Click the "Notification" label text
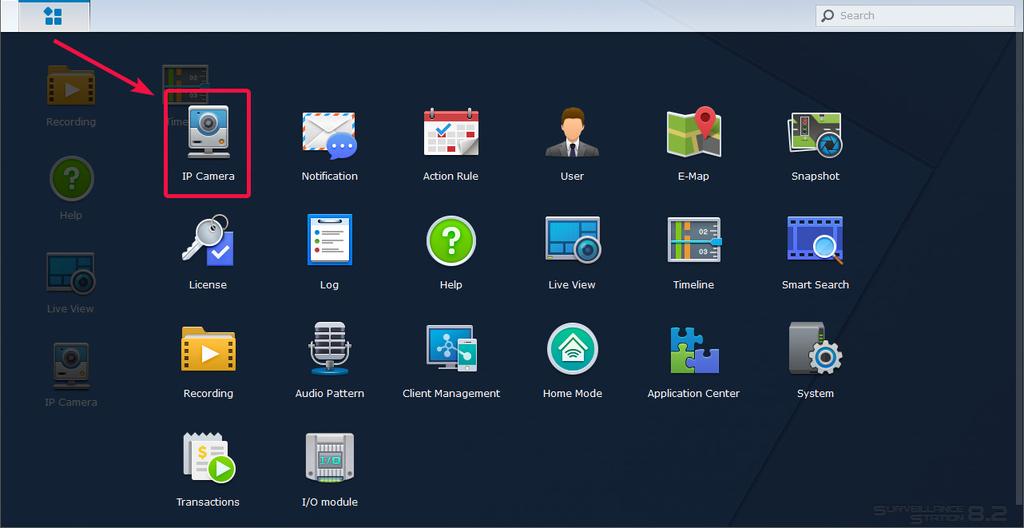This screenshot has width=1024, height=528. coord(329,176)
